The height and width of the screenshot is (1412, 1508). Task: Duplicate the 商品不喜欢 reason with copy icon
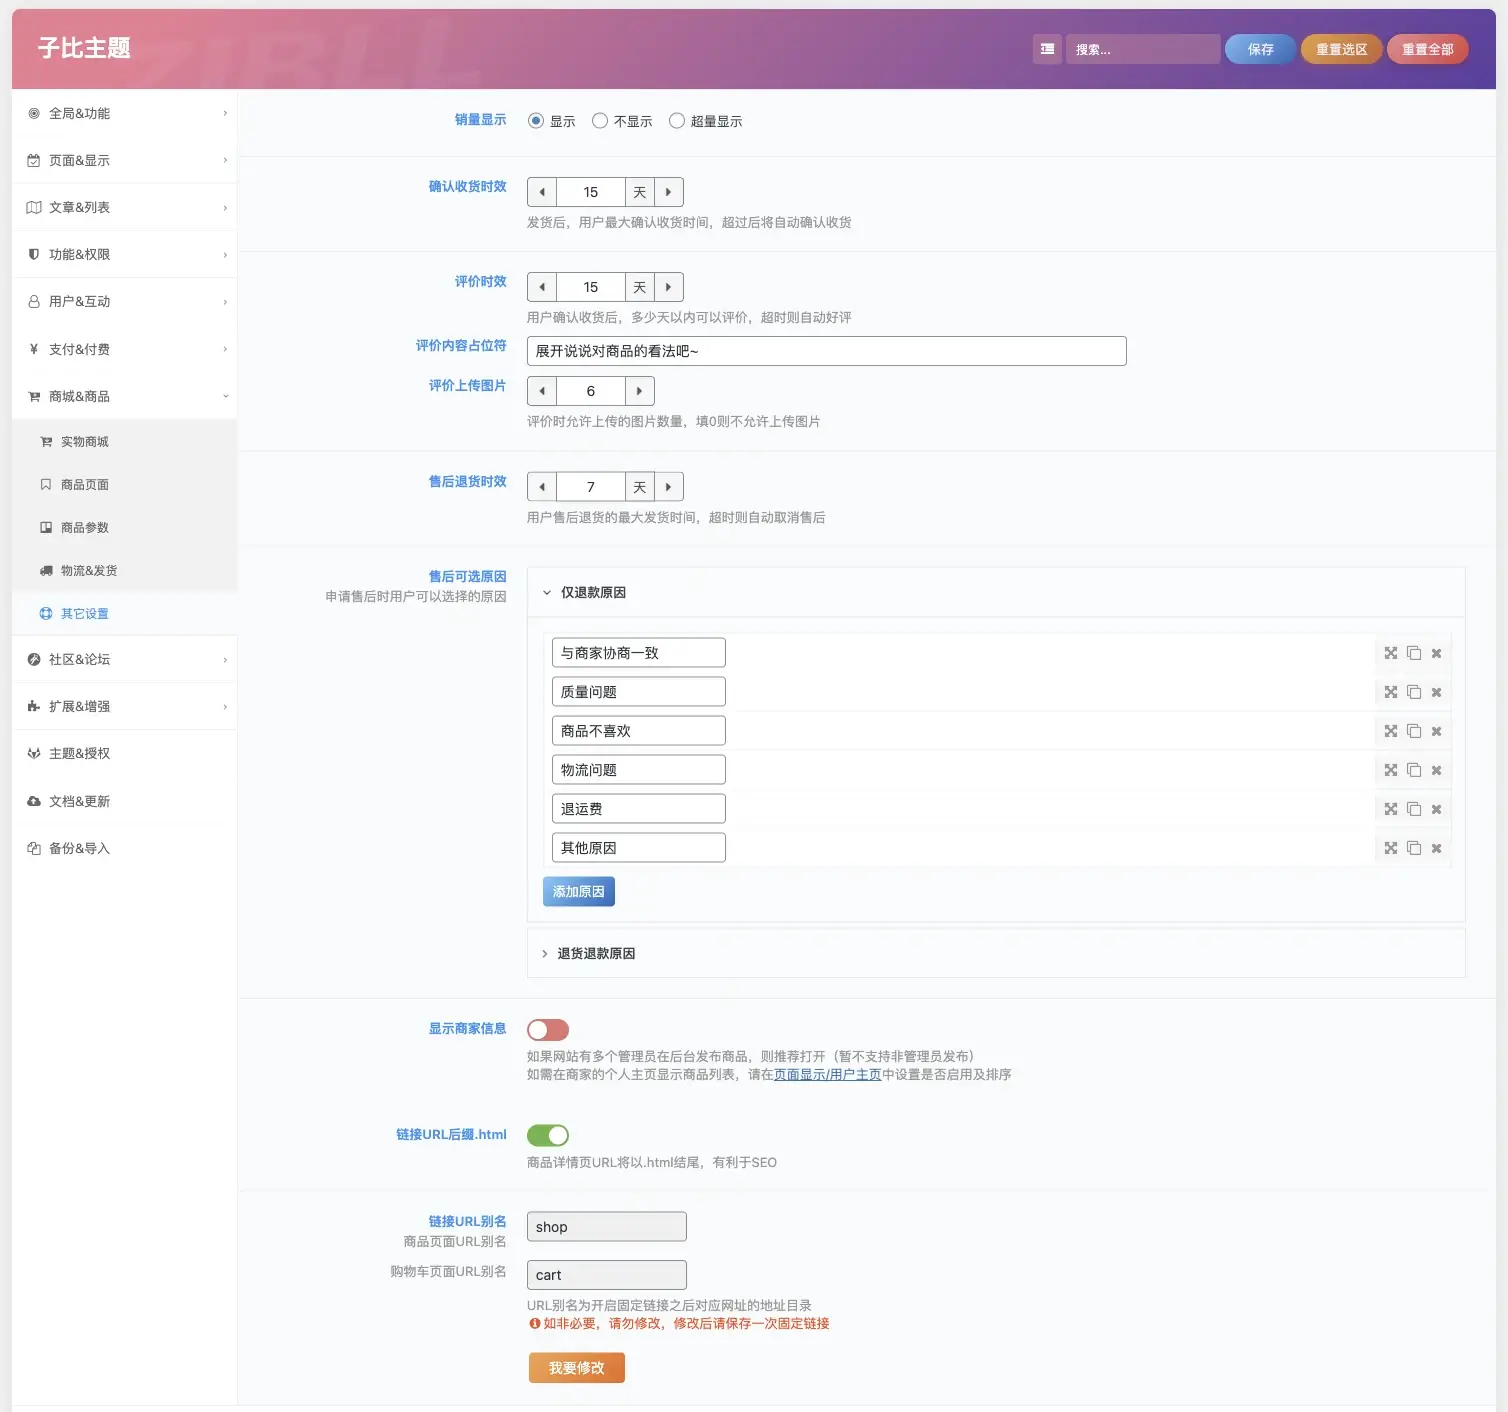[x=1414, y=731]
